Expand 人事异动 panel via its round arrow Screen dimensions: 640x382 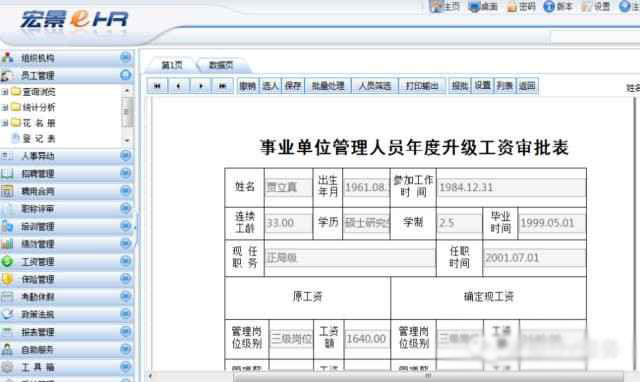(x=126, y=155)
